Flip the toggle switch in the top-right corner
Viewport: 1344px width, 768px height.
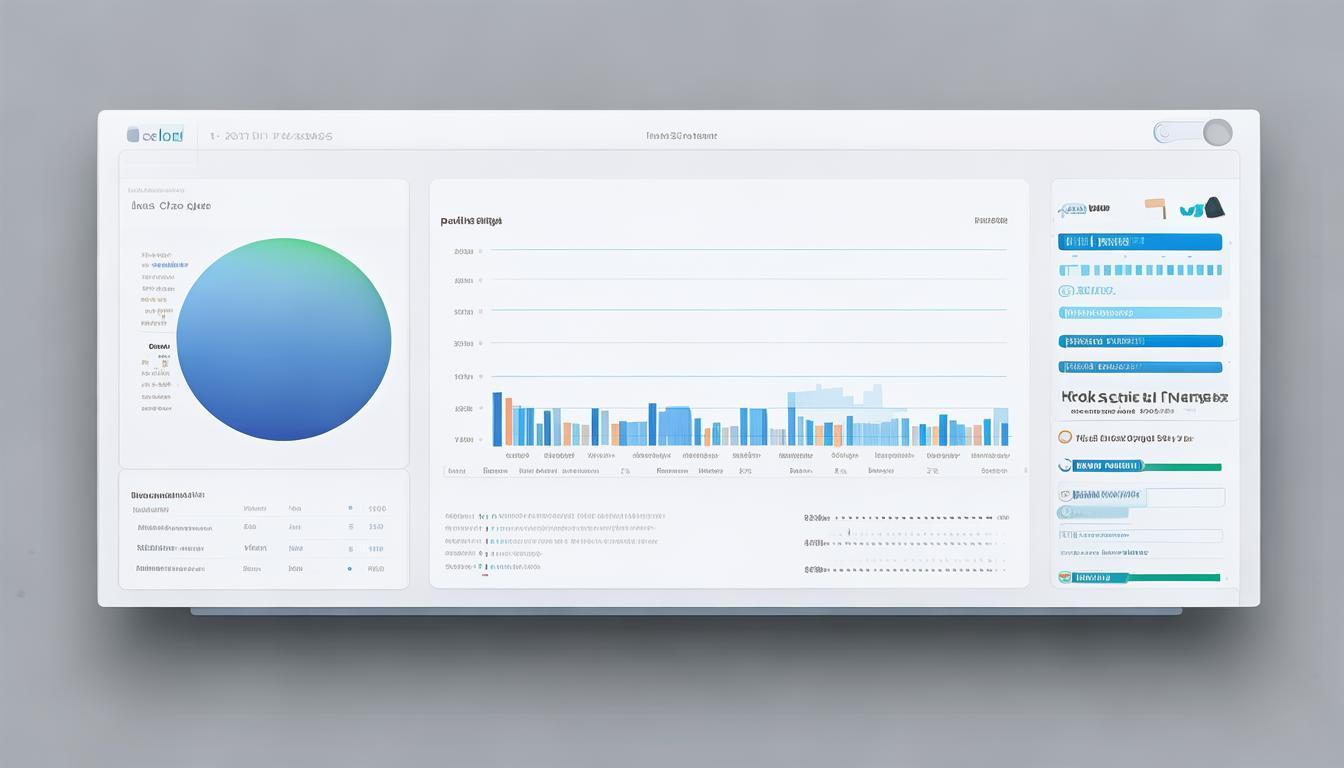1193,132
